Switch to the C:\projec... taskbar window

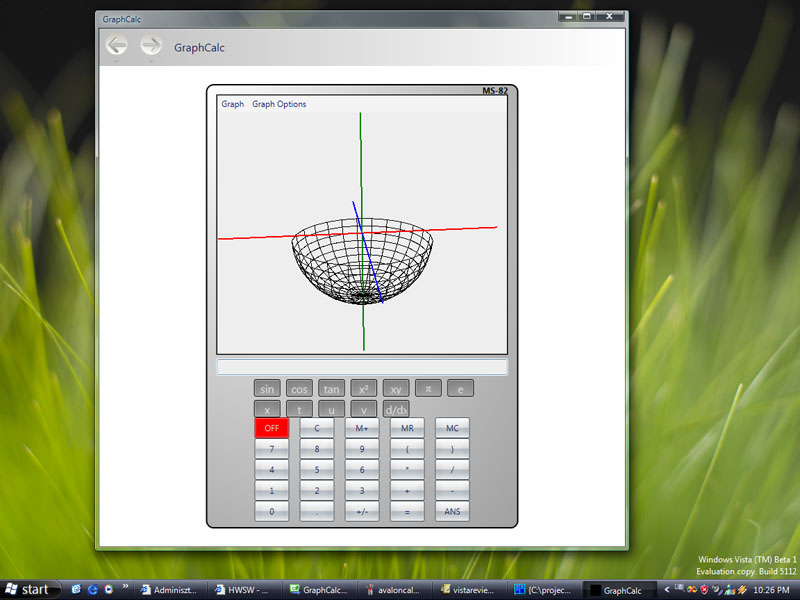tap(543, 590)
